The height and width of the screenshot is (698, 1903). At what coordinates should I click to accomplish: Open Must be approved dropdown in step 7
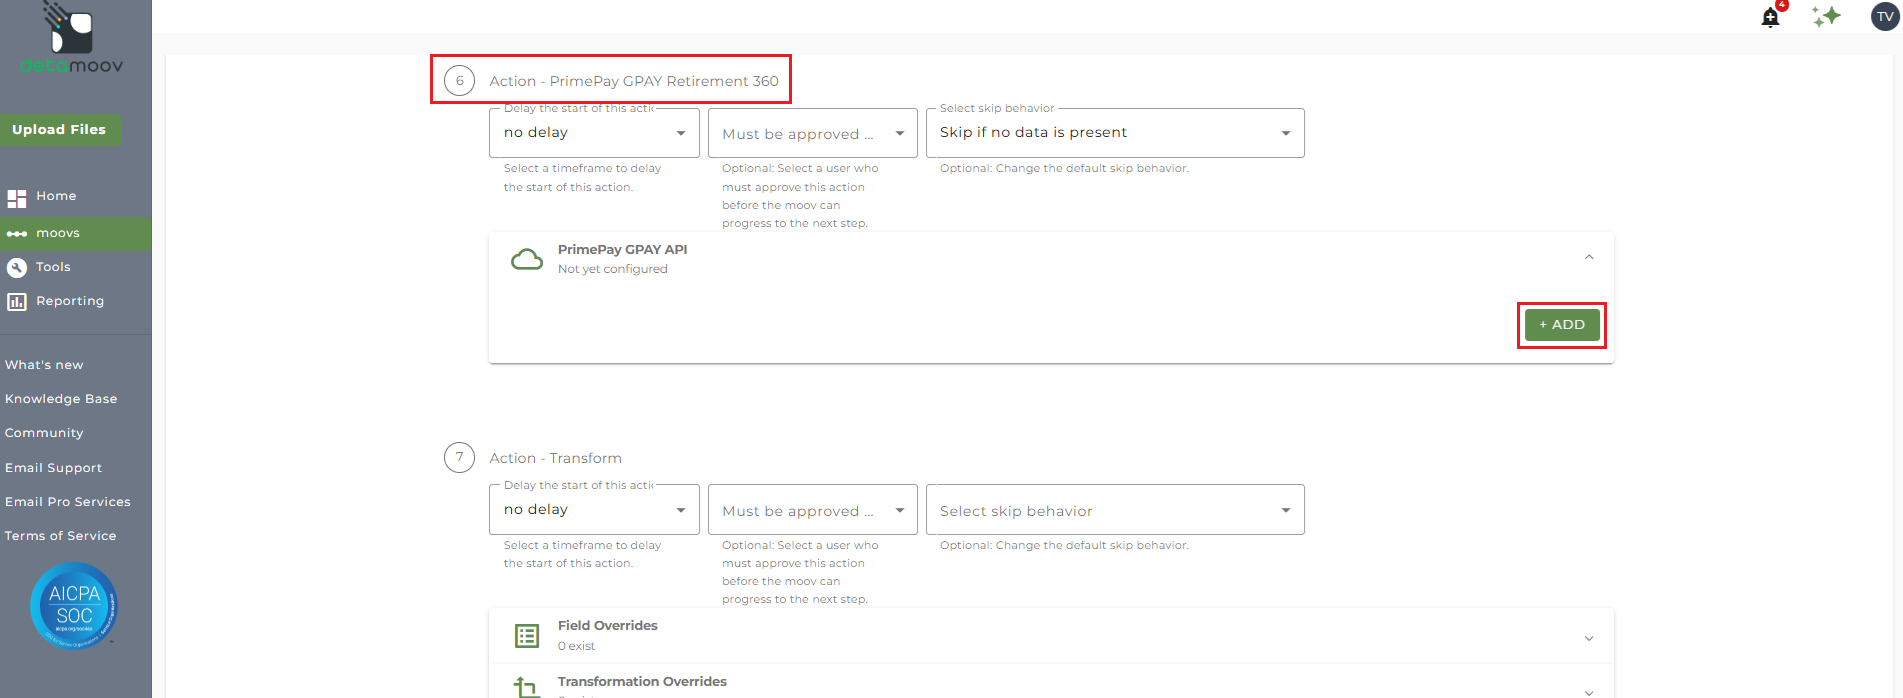pos(813,510)
